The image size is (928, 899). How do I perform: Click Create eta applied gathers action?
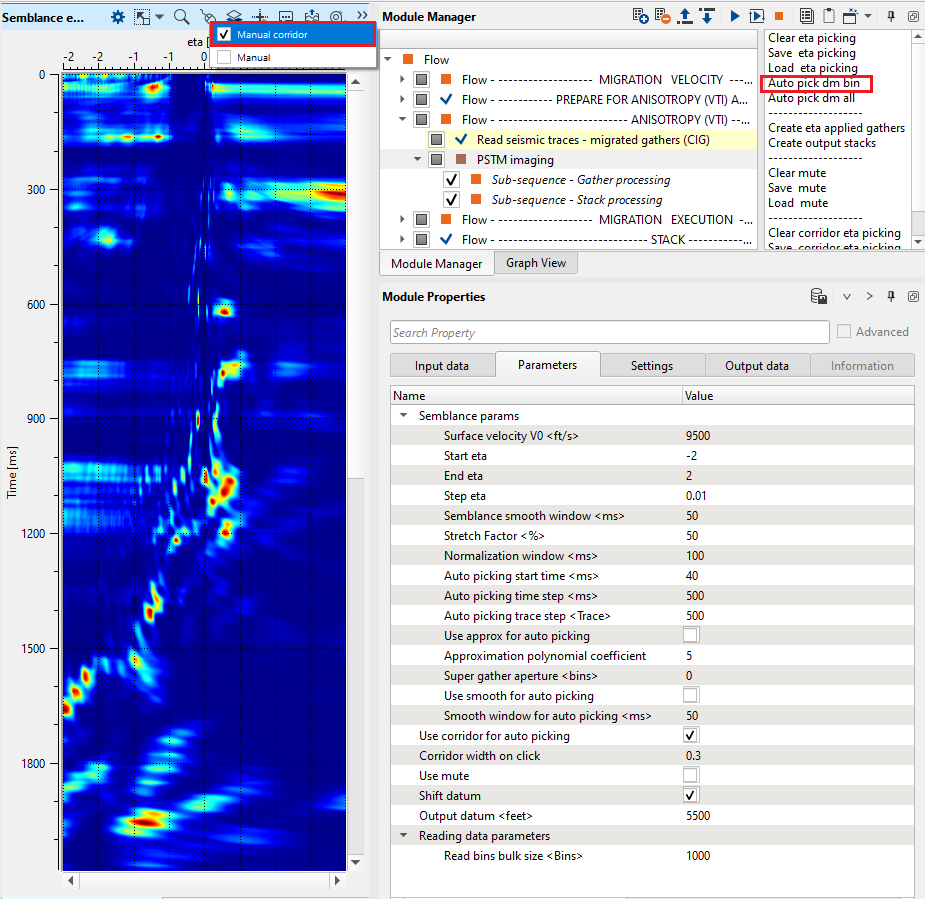click(x=835, y=128)
